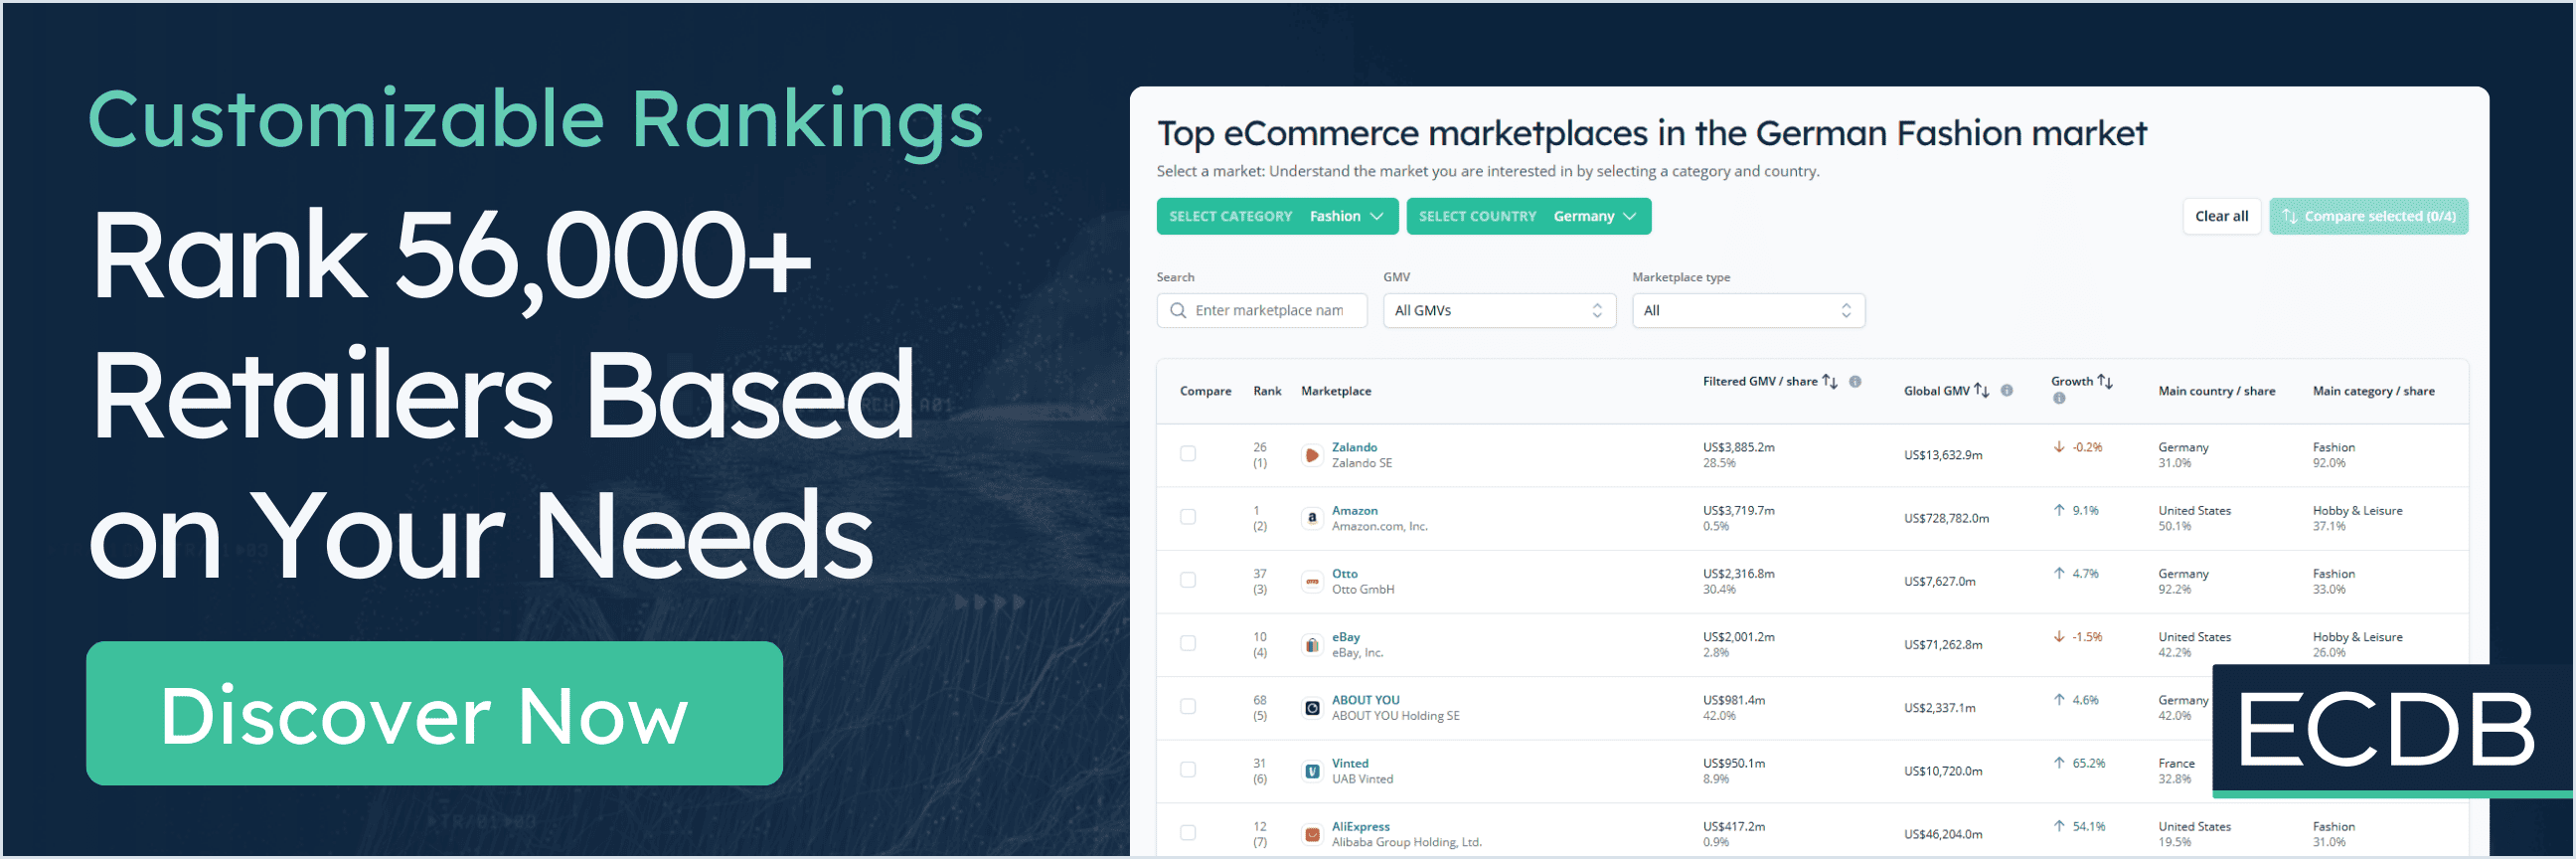
Task: Click eBay's down-arrow growth icon
Action: pyautogui.click(x=2059, y=636)
